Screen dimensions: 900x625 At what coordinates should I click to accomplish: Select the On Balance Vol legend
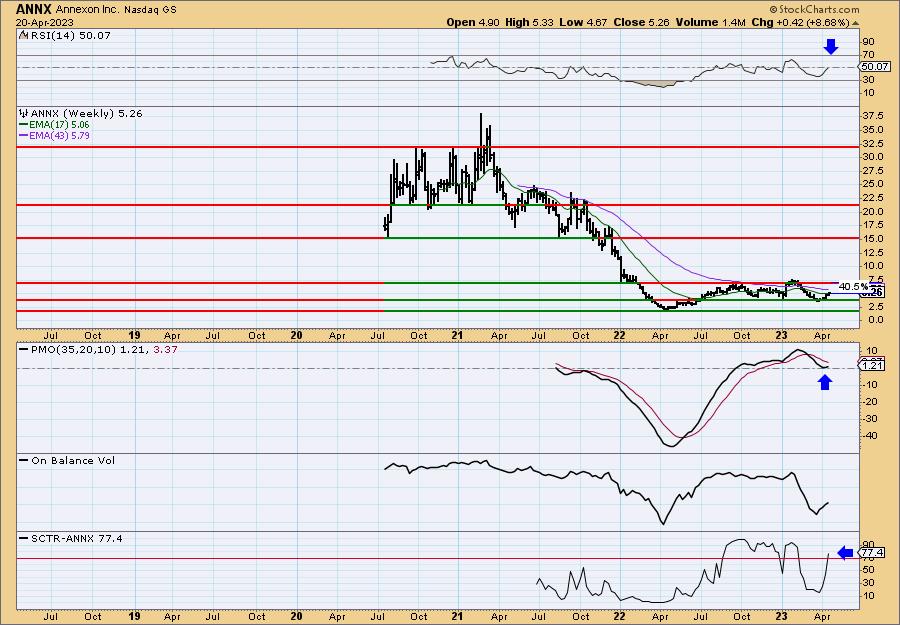(73, 460)
